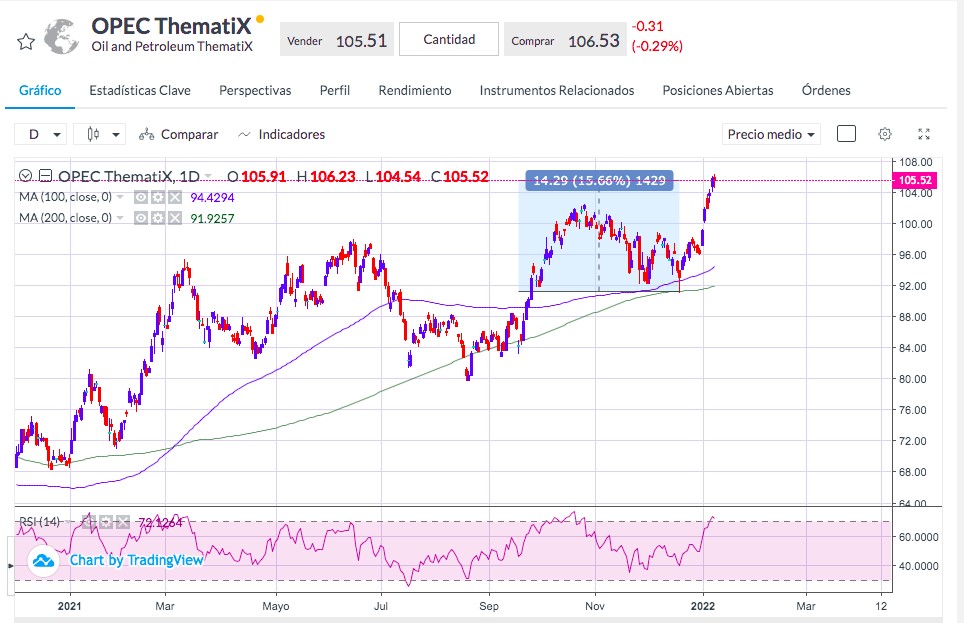Screen dimensions: 964x623
Task: Click the 100.00 price axis label
Action: coord(915,224)
